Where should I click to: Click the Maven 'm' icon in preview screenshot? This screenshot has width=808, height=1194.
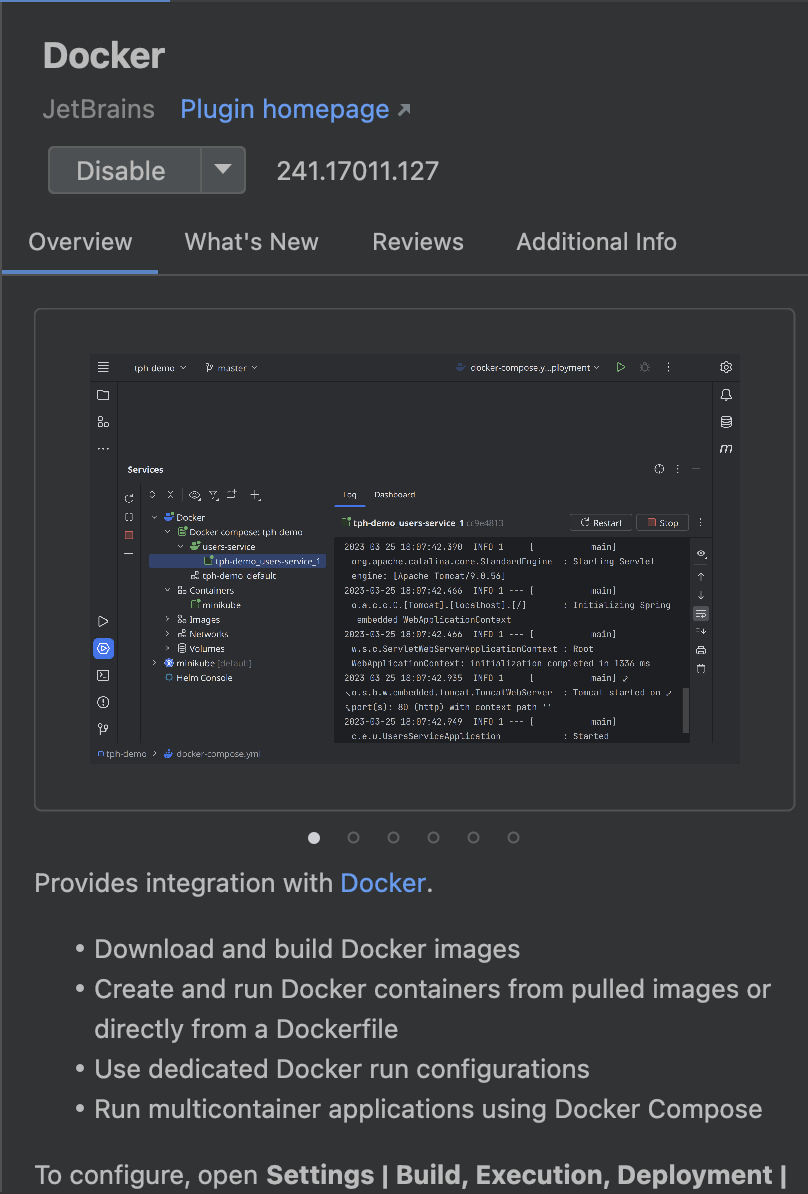click(726, 449)
